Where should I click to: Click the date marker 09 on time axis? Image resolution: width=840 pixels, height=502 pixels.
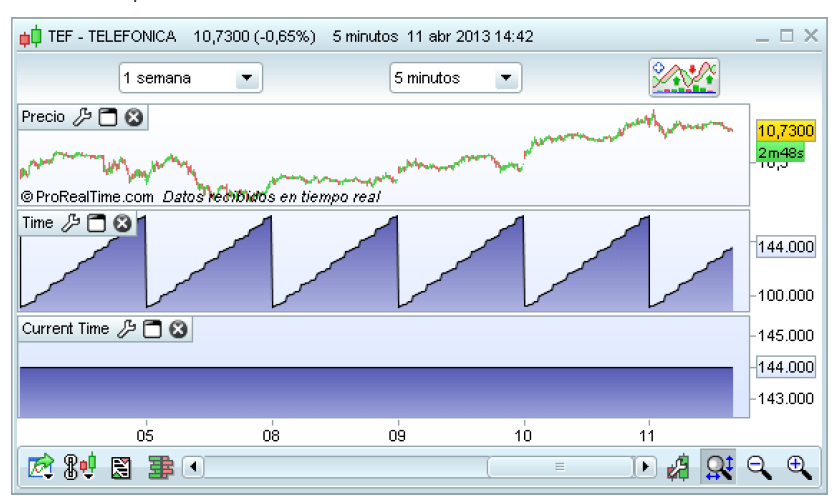point(397,436)
